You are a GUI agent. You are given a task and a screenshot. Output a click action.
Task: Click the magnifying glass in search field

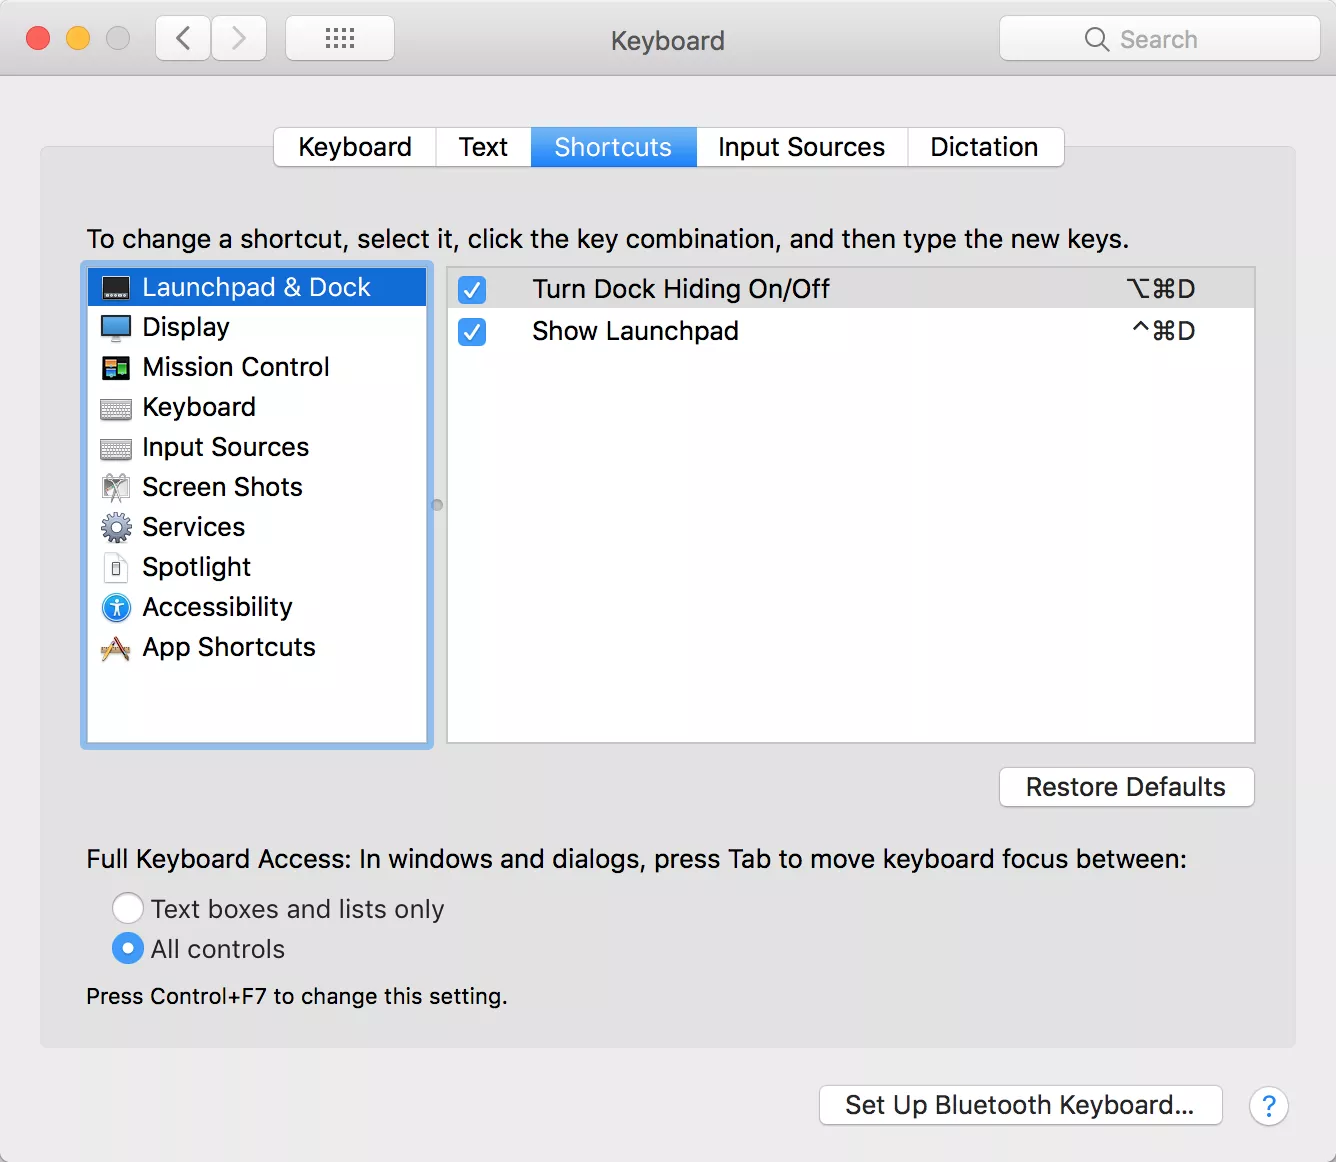[1097, 39]
